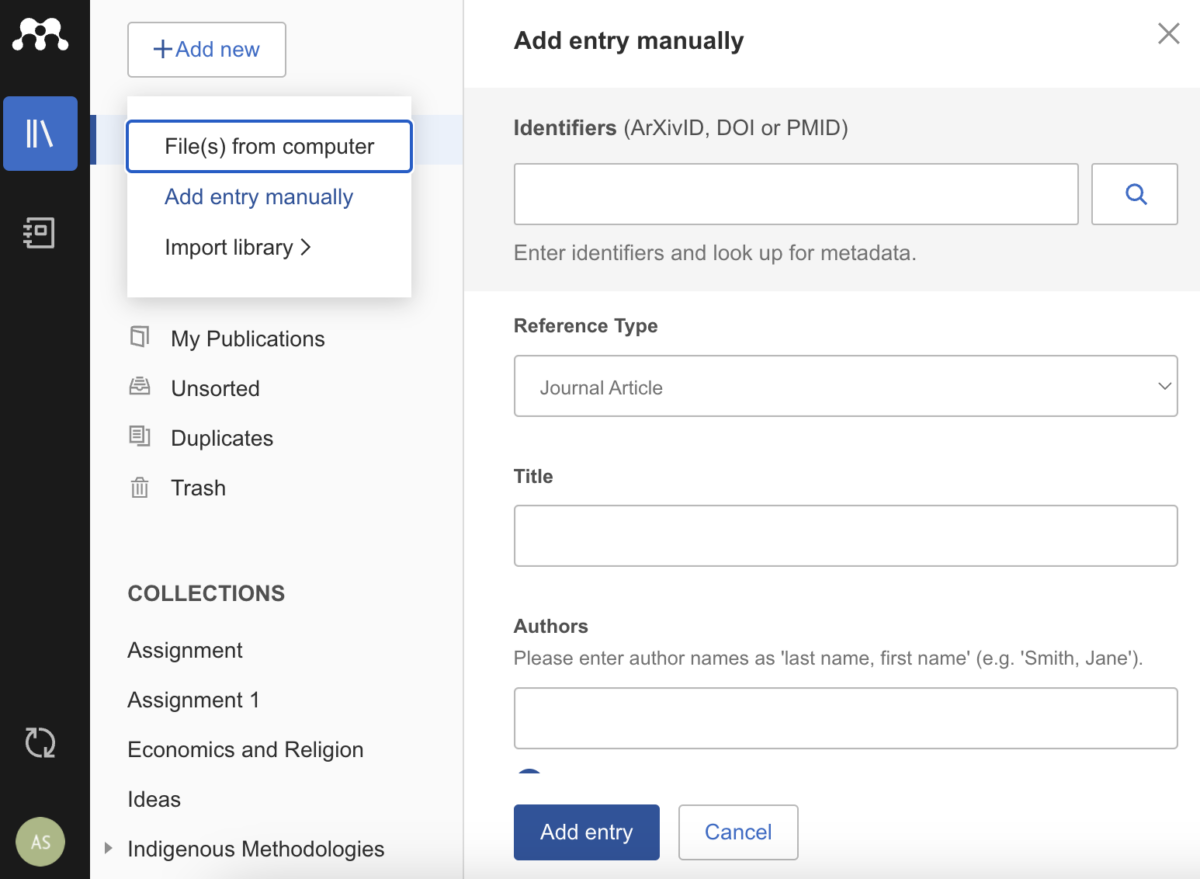
Task: Select the Trash icon
Action: pyautogui.click(x=140, y=487)
